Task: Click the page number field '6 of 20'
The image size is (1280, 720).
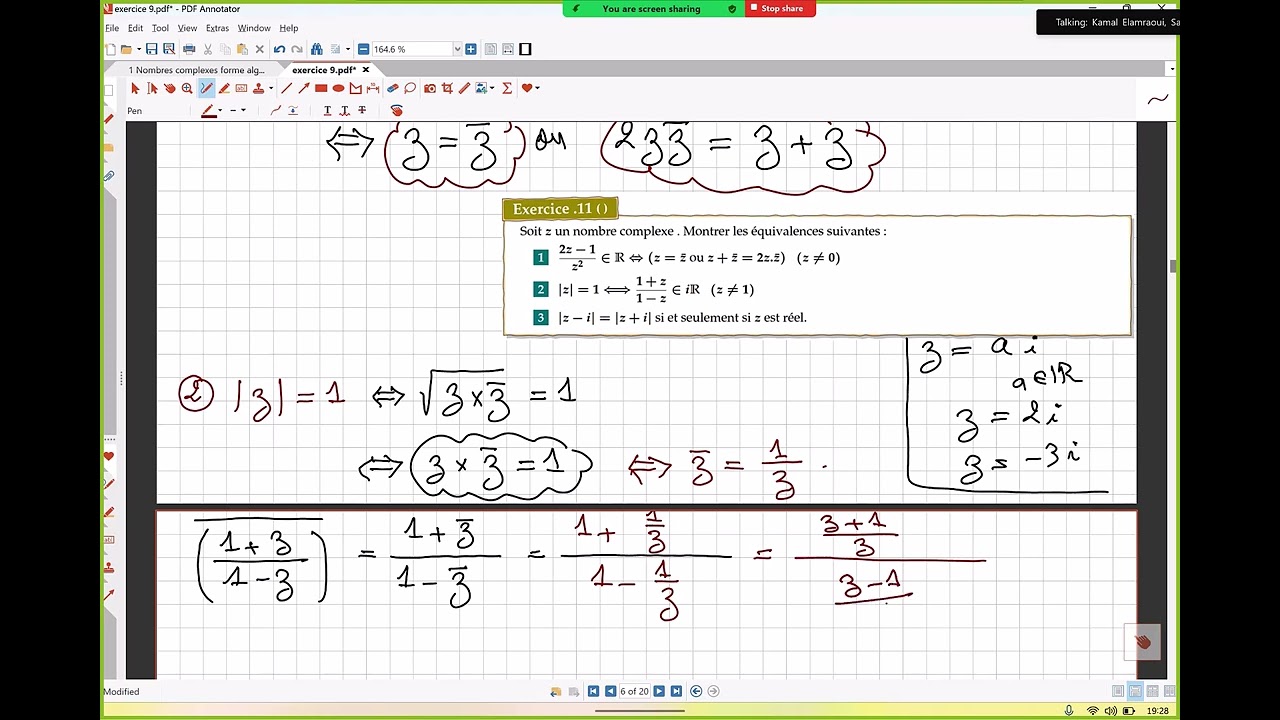Action: click(x=634, y=691)
